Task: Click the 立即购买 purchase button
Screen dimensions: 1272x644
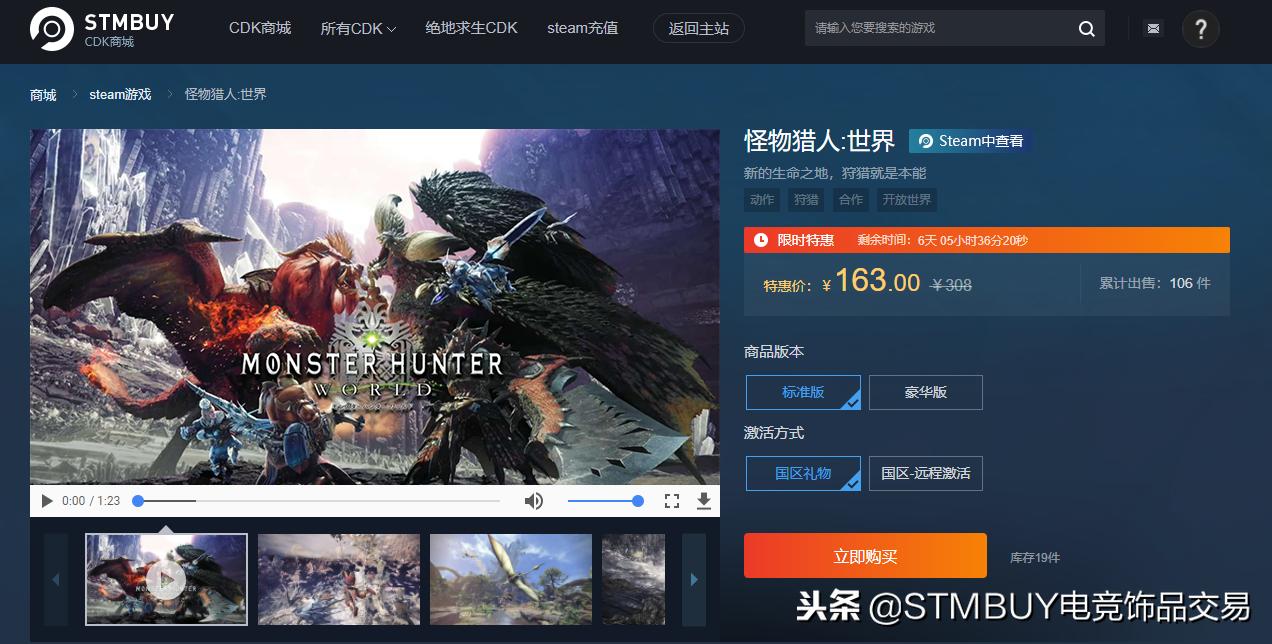Action: coord(865,555)
